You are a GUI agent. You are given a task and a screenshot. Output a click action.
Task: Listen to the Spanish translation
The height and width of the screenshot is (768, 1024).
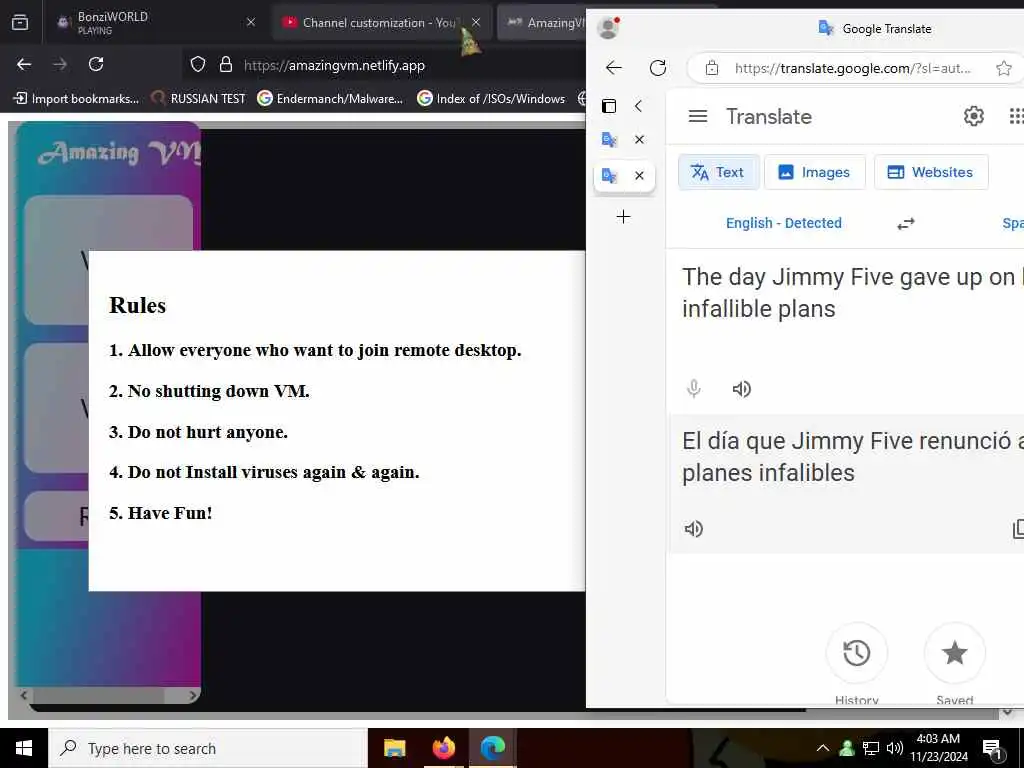(x=694, y=529)
